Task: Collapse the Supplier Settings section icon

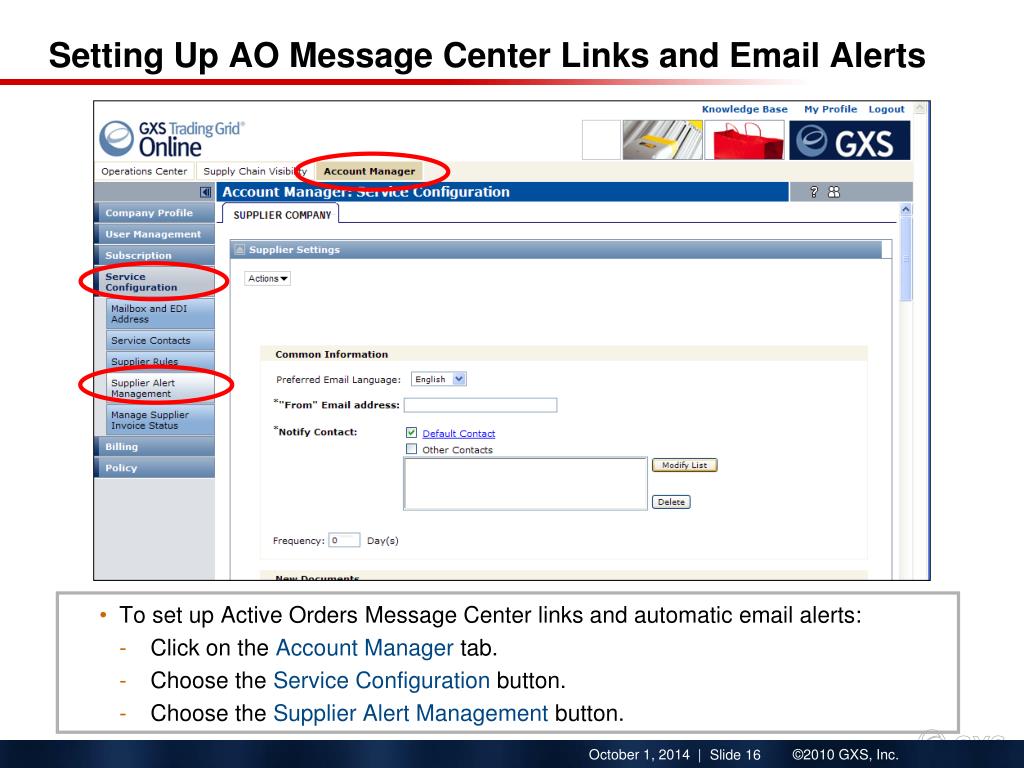Action: click(240, 249)
